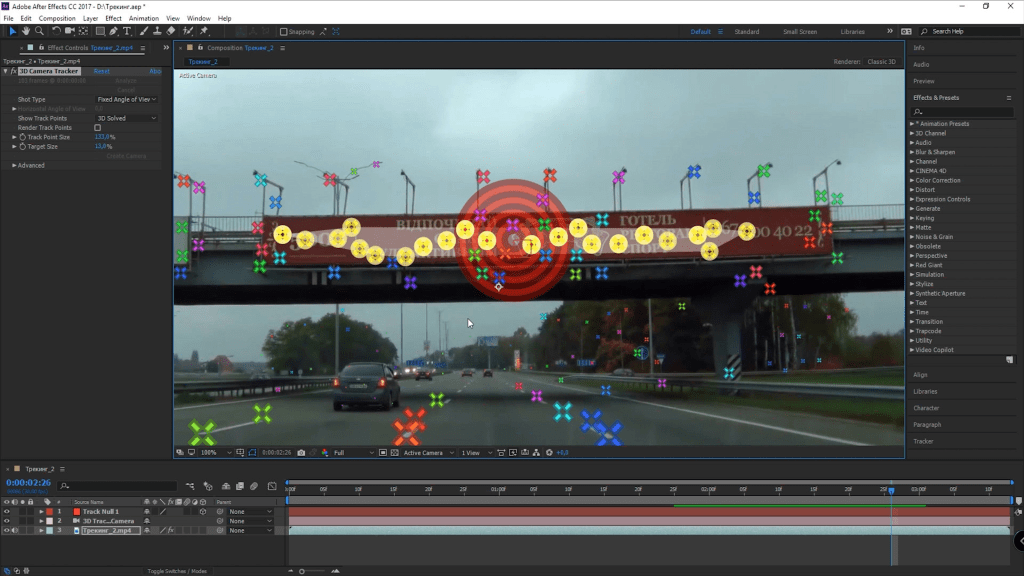1024x576 pixels.
Task: Open the Composition menu
Action: (x=57, y=18)
